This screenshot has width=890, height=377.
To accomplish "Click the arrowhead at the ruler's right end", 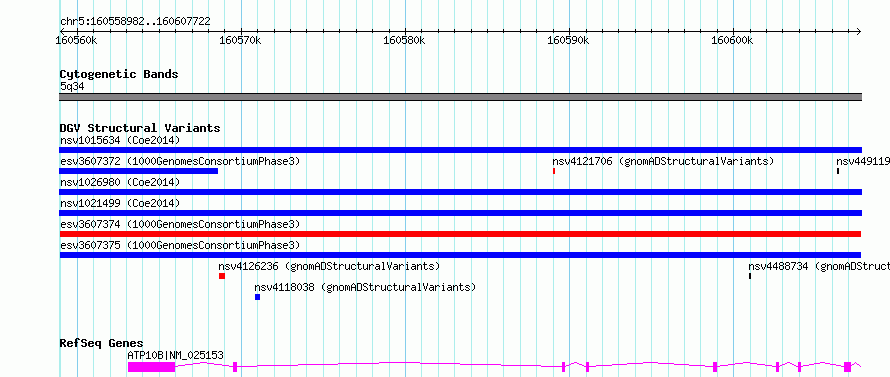I will coord(858,31).
